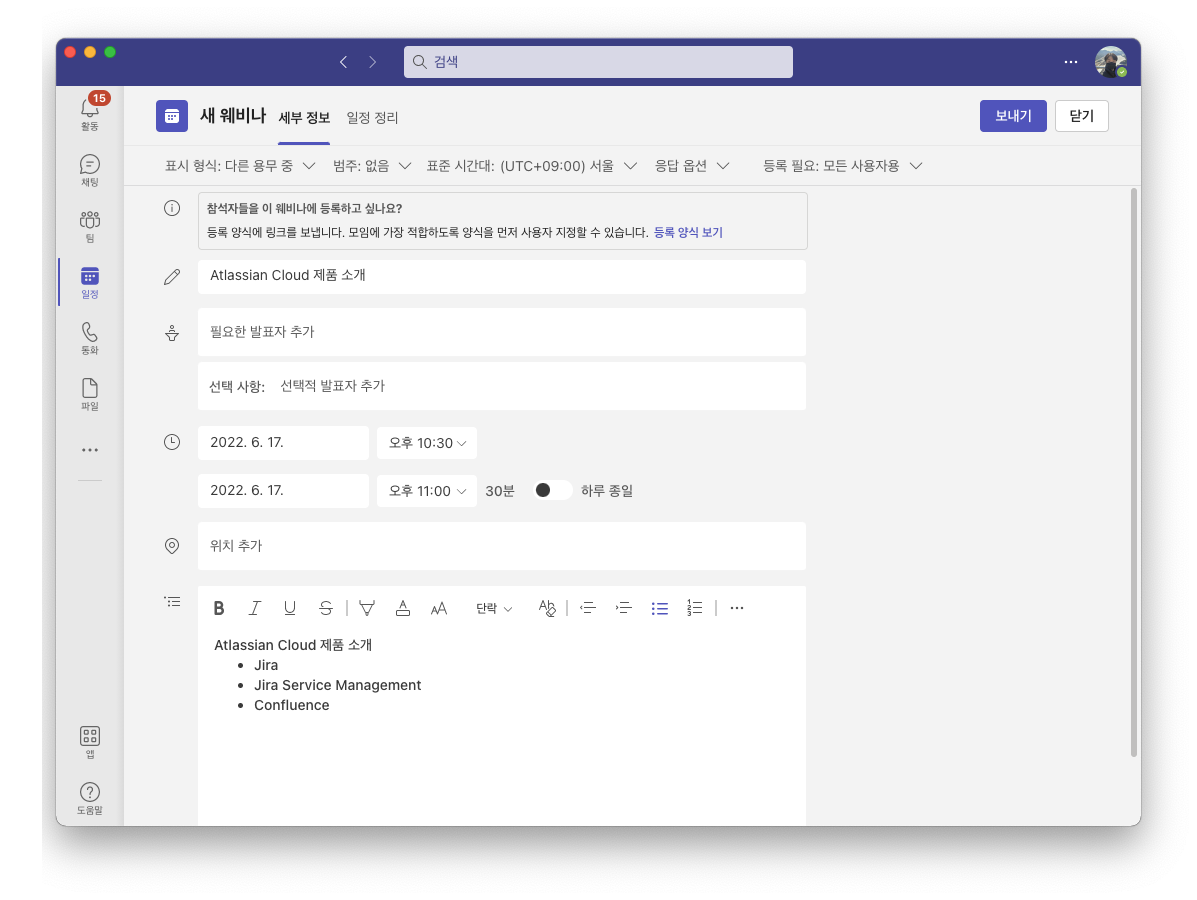Click the 보내기 send button
This screenshot has height=900, width=1197.
(x=1013, y=116)
